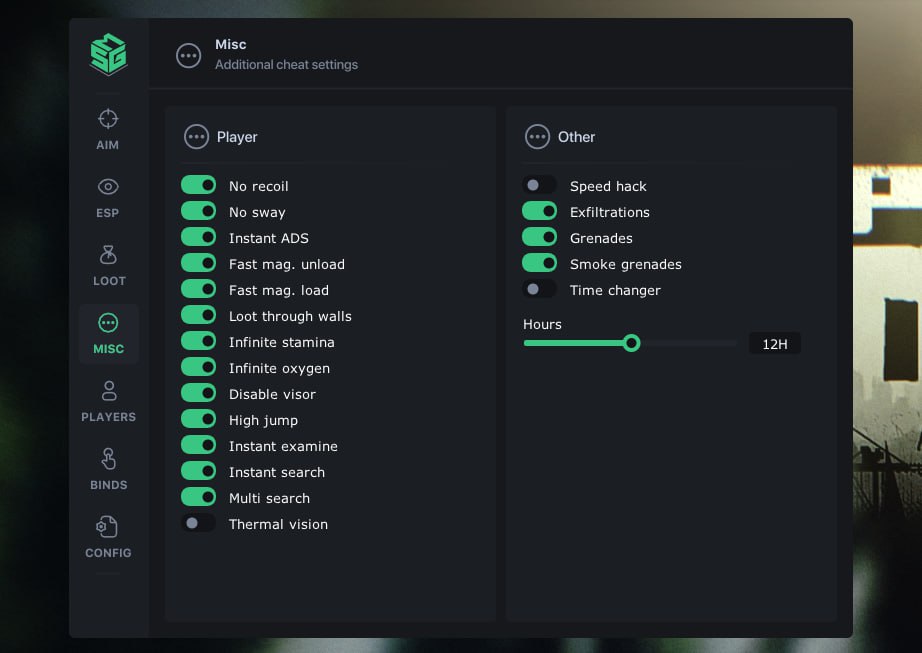Open the BINDS section in sidebar
This screenshot has width=922, height=653.
coord(108,469)
